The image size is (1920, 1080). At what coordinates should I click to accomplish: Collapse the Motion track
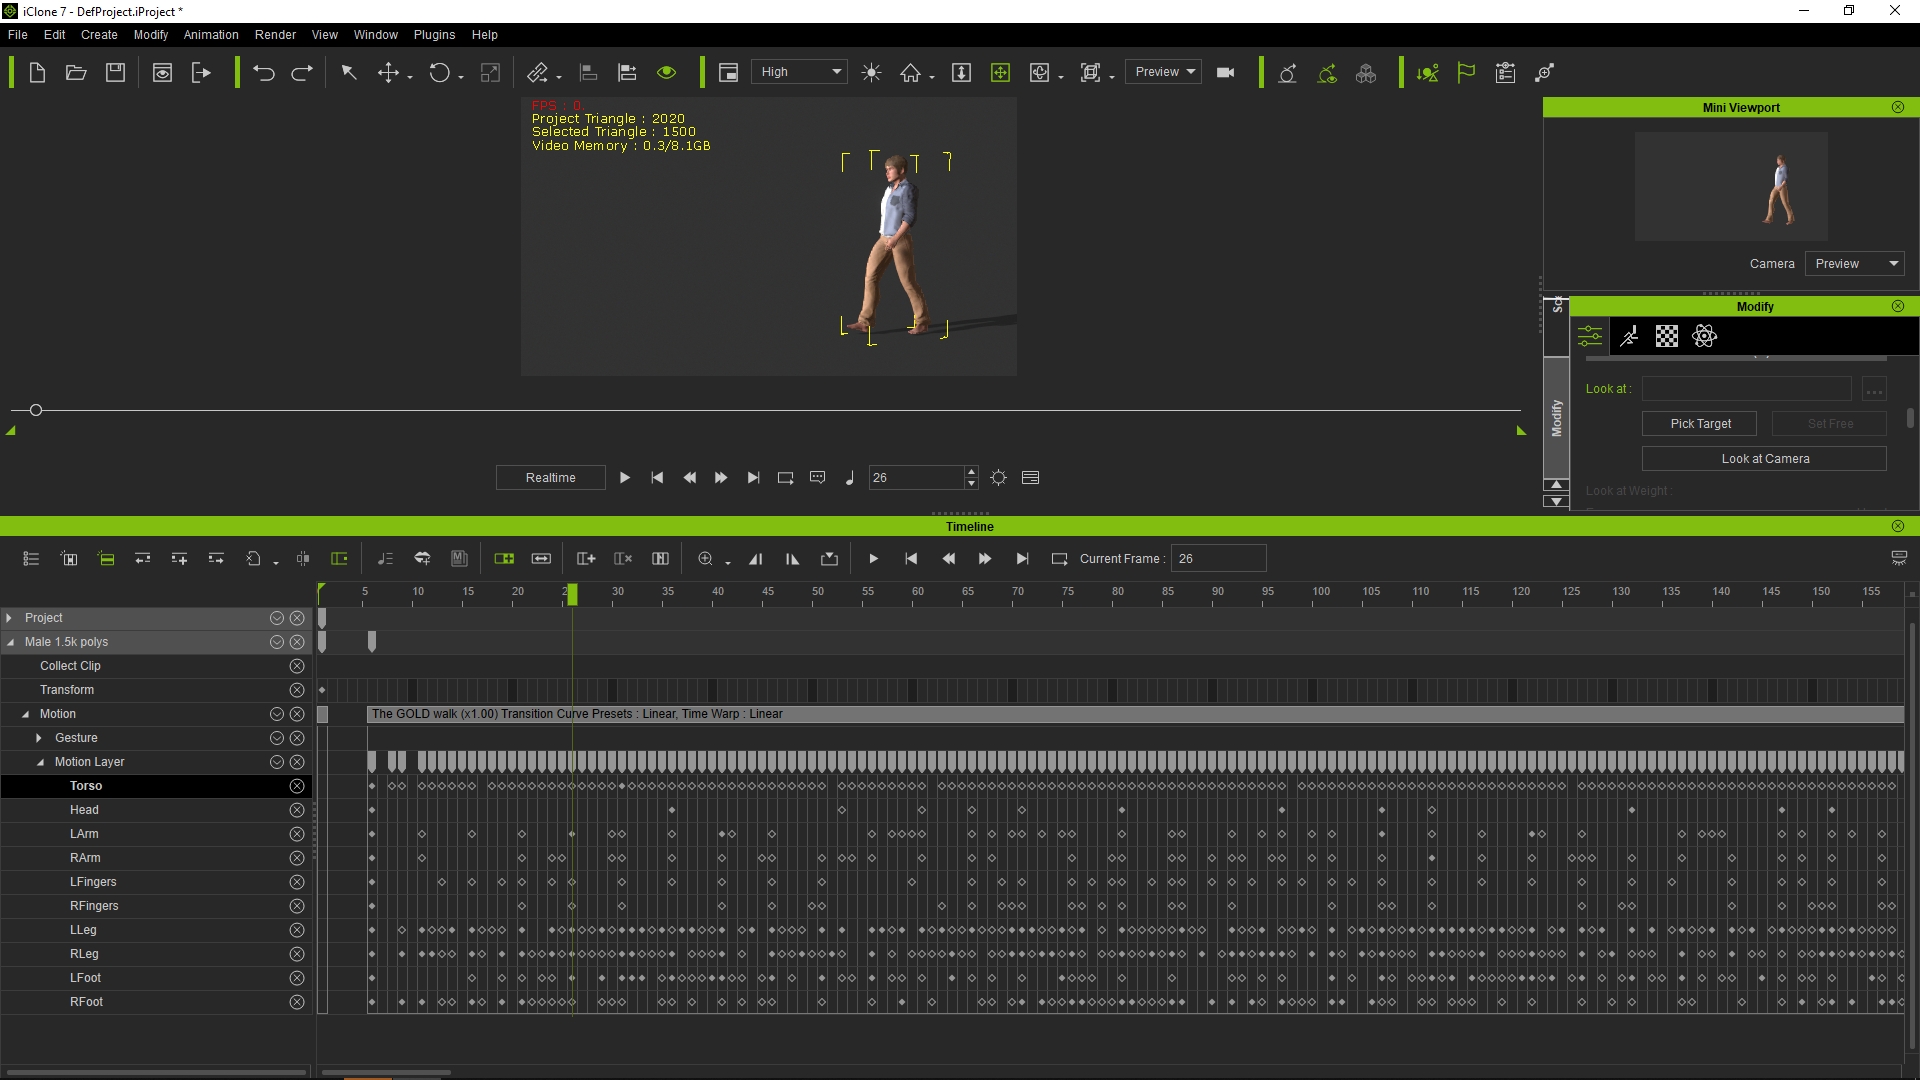[26, 714]
